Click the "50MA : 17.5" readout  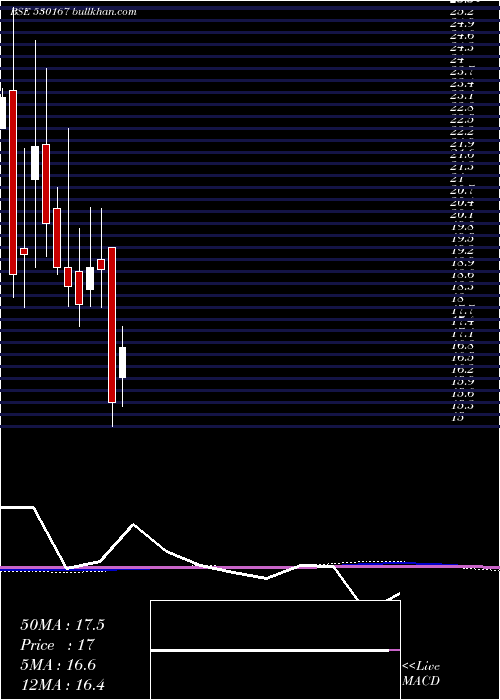point(62,625)
